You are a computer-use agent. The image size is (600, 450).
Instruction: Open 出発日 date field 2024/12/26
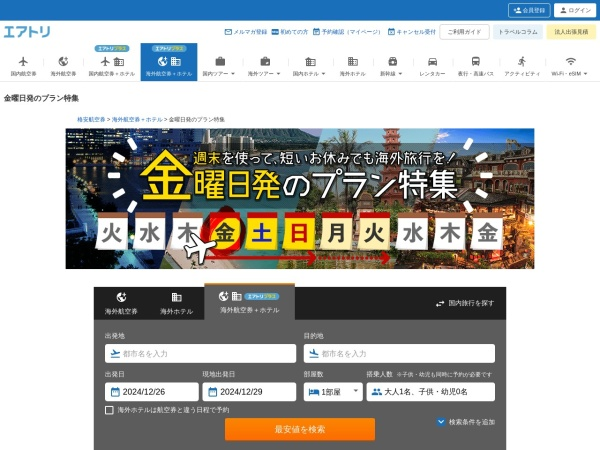(x=152, y=392)
